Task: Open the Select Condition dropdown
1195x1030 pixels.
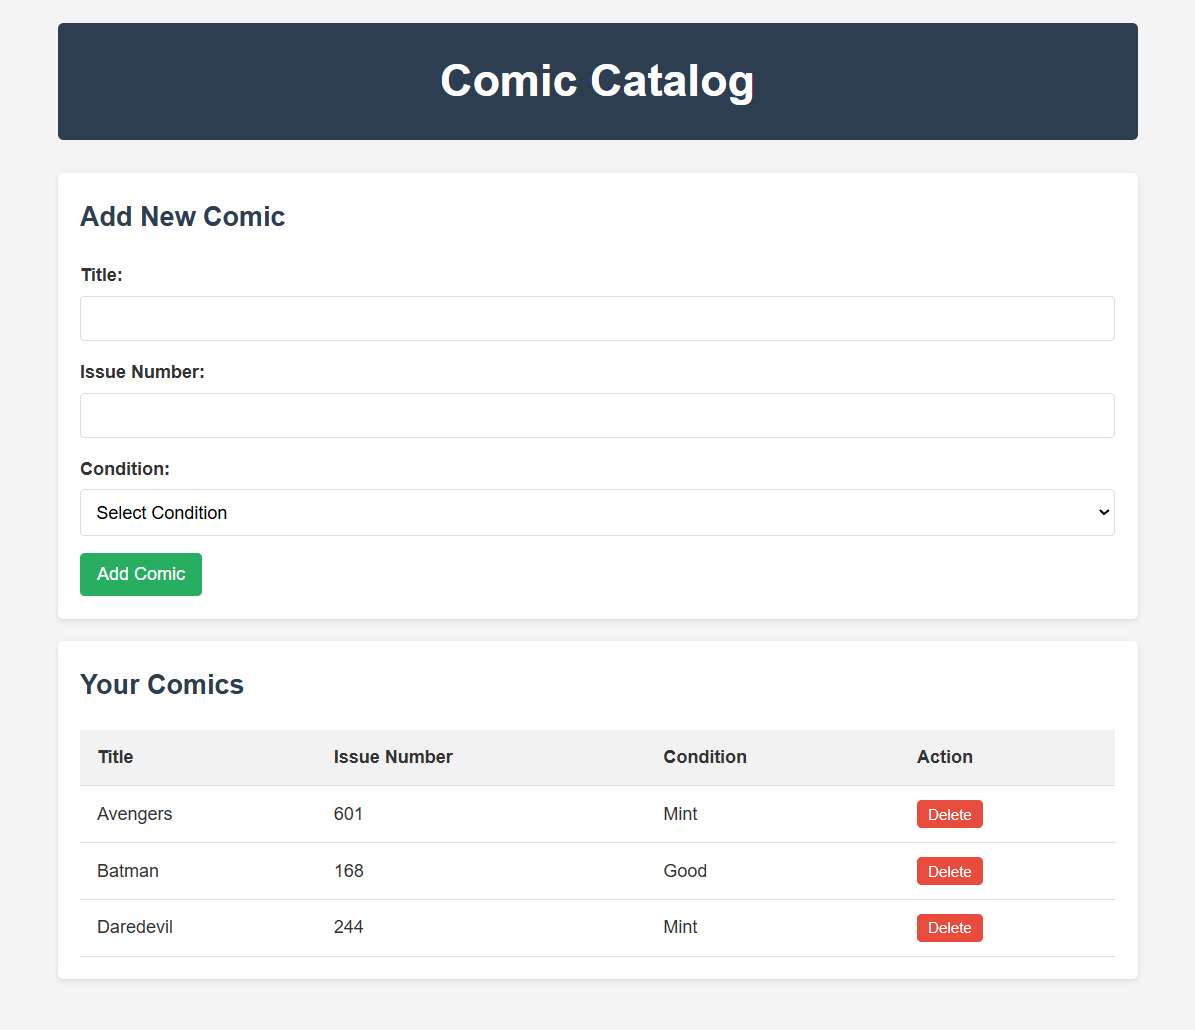Action: pos(597,513)
